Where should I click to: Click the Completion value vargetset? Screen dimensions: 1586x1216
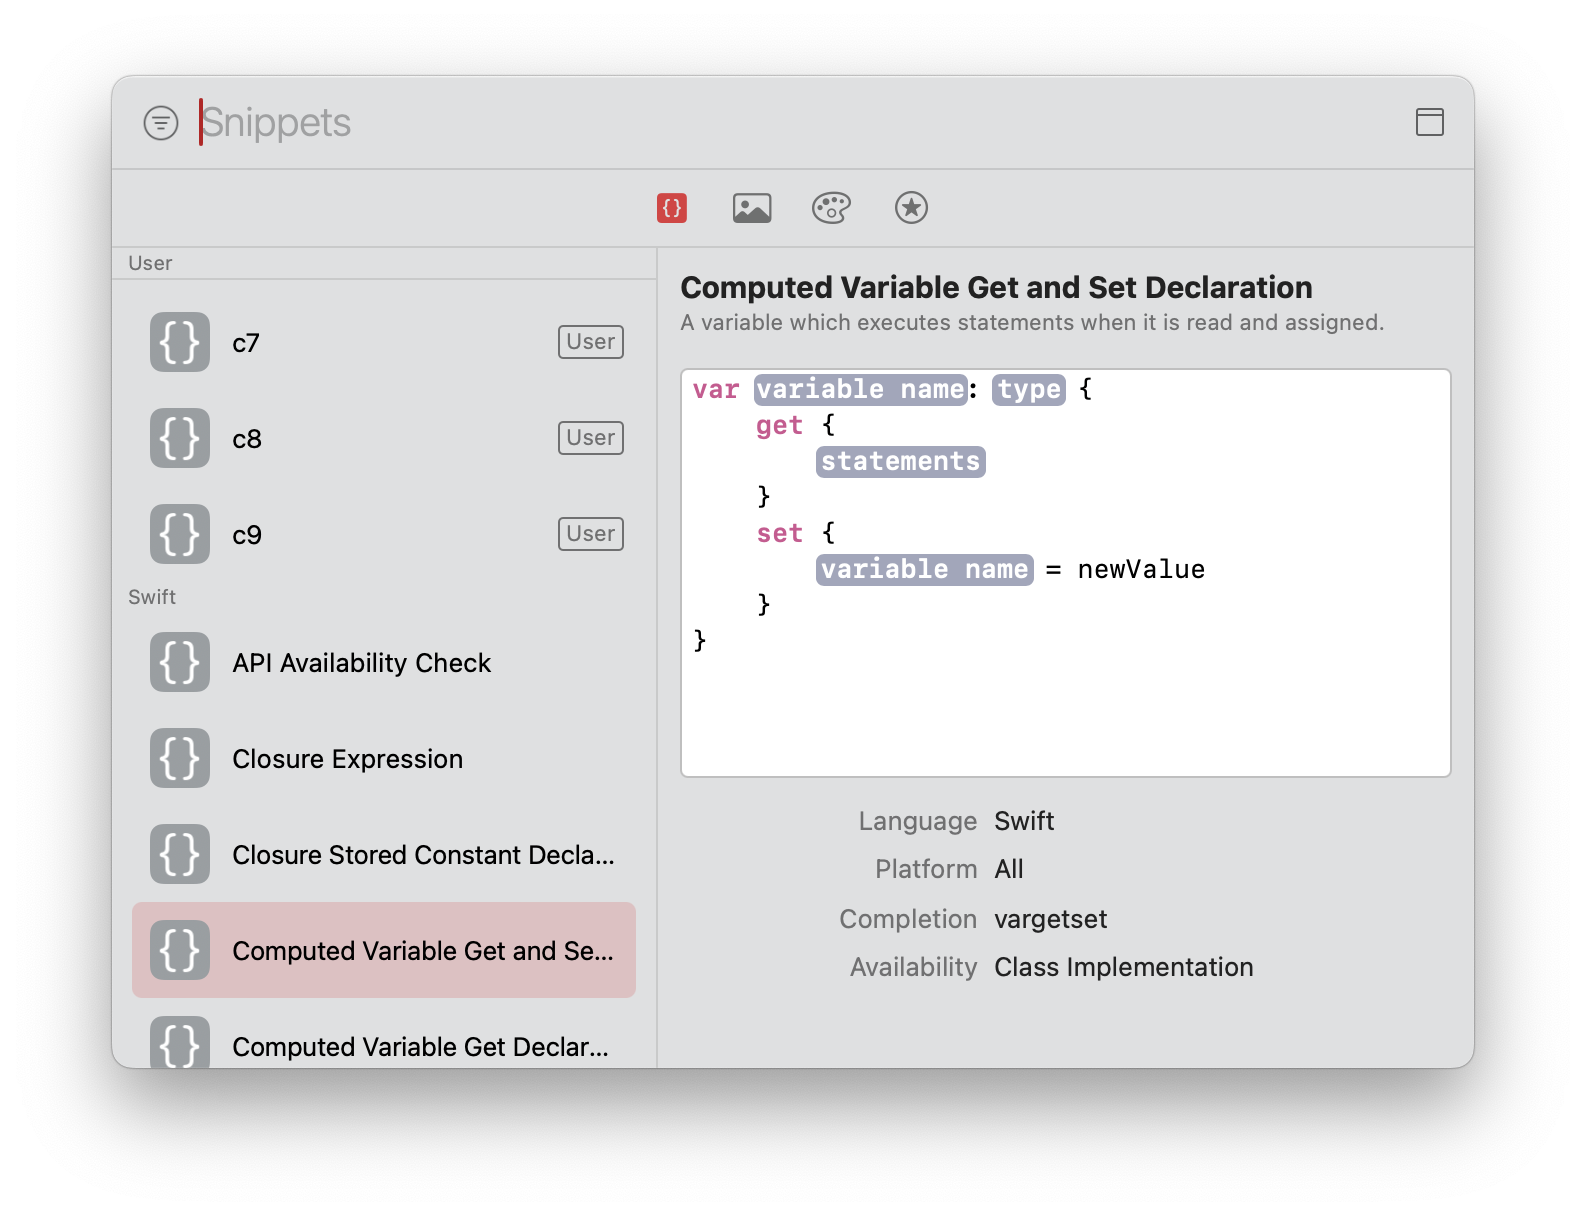coord(1051,919)
